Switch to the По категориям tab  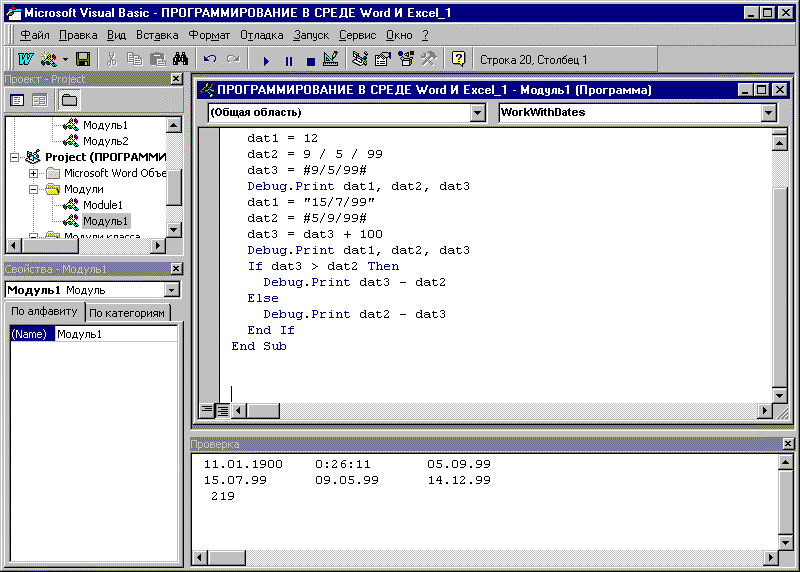[x=127, y=313]
